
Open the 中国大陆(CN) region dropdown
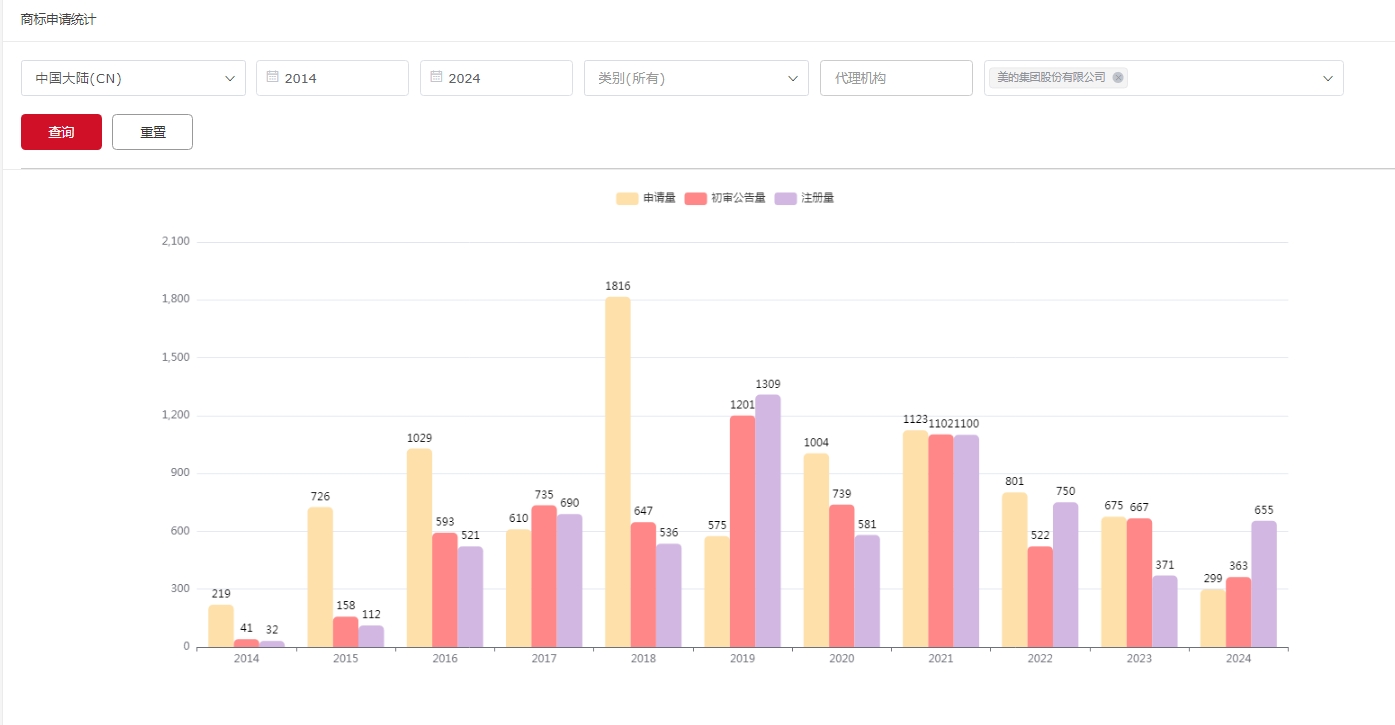point(133,78)
